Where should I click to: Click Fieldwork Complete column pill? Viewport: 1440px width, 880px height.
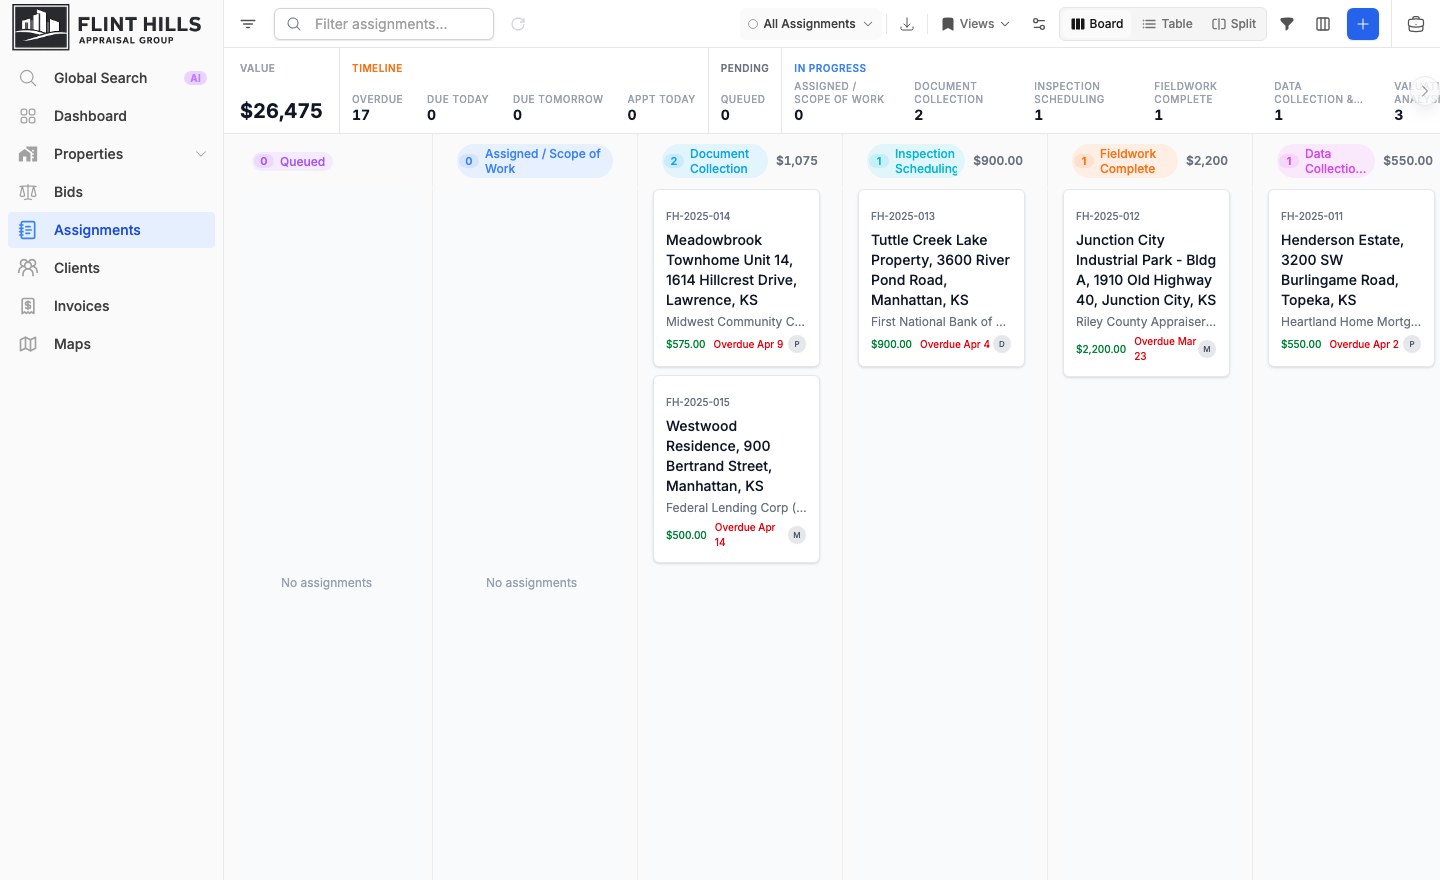point(1125,161)
